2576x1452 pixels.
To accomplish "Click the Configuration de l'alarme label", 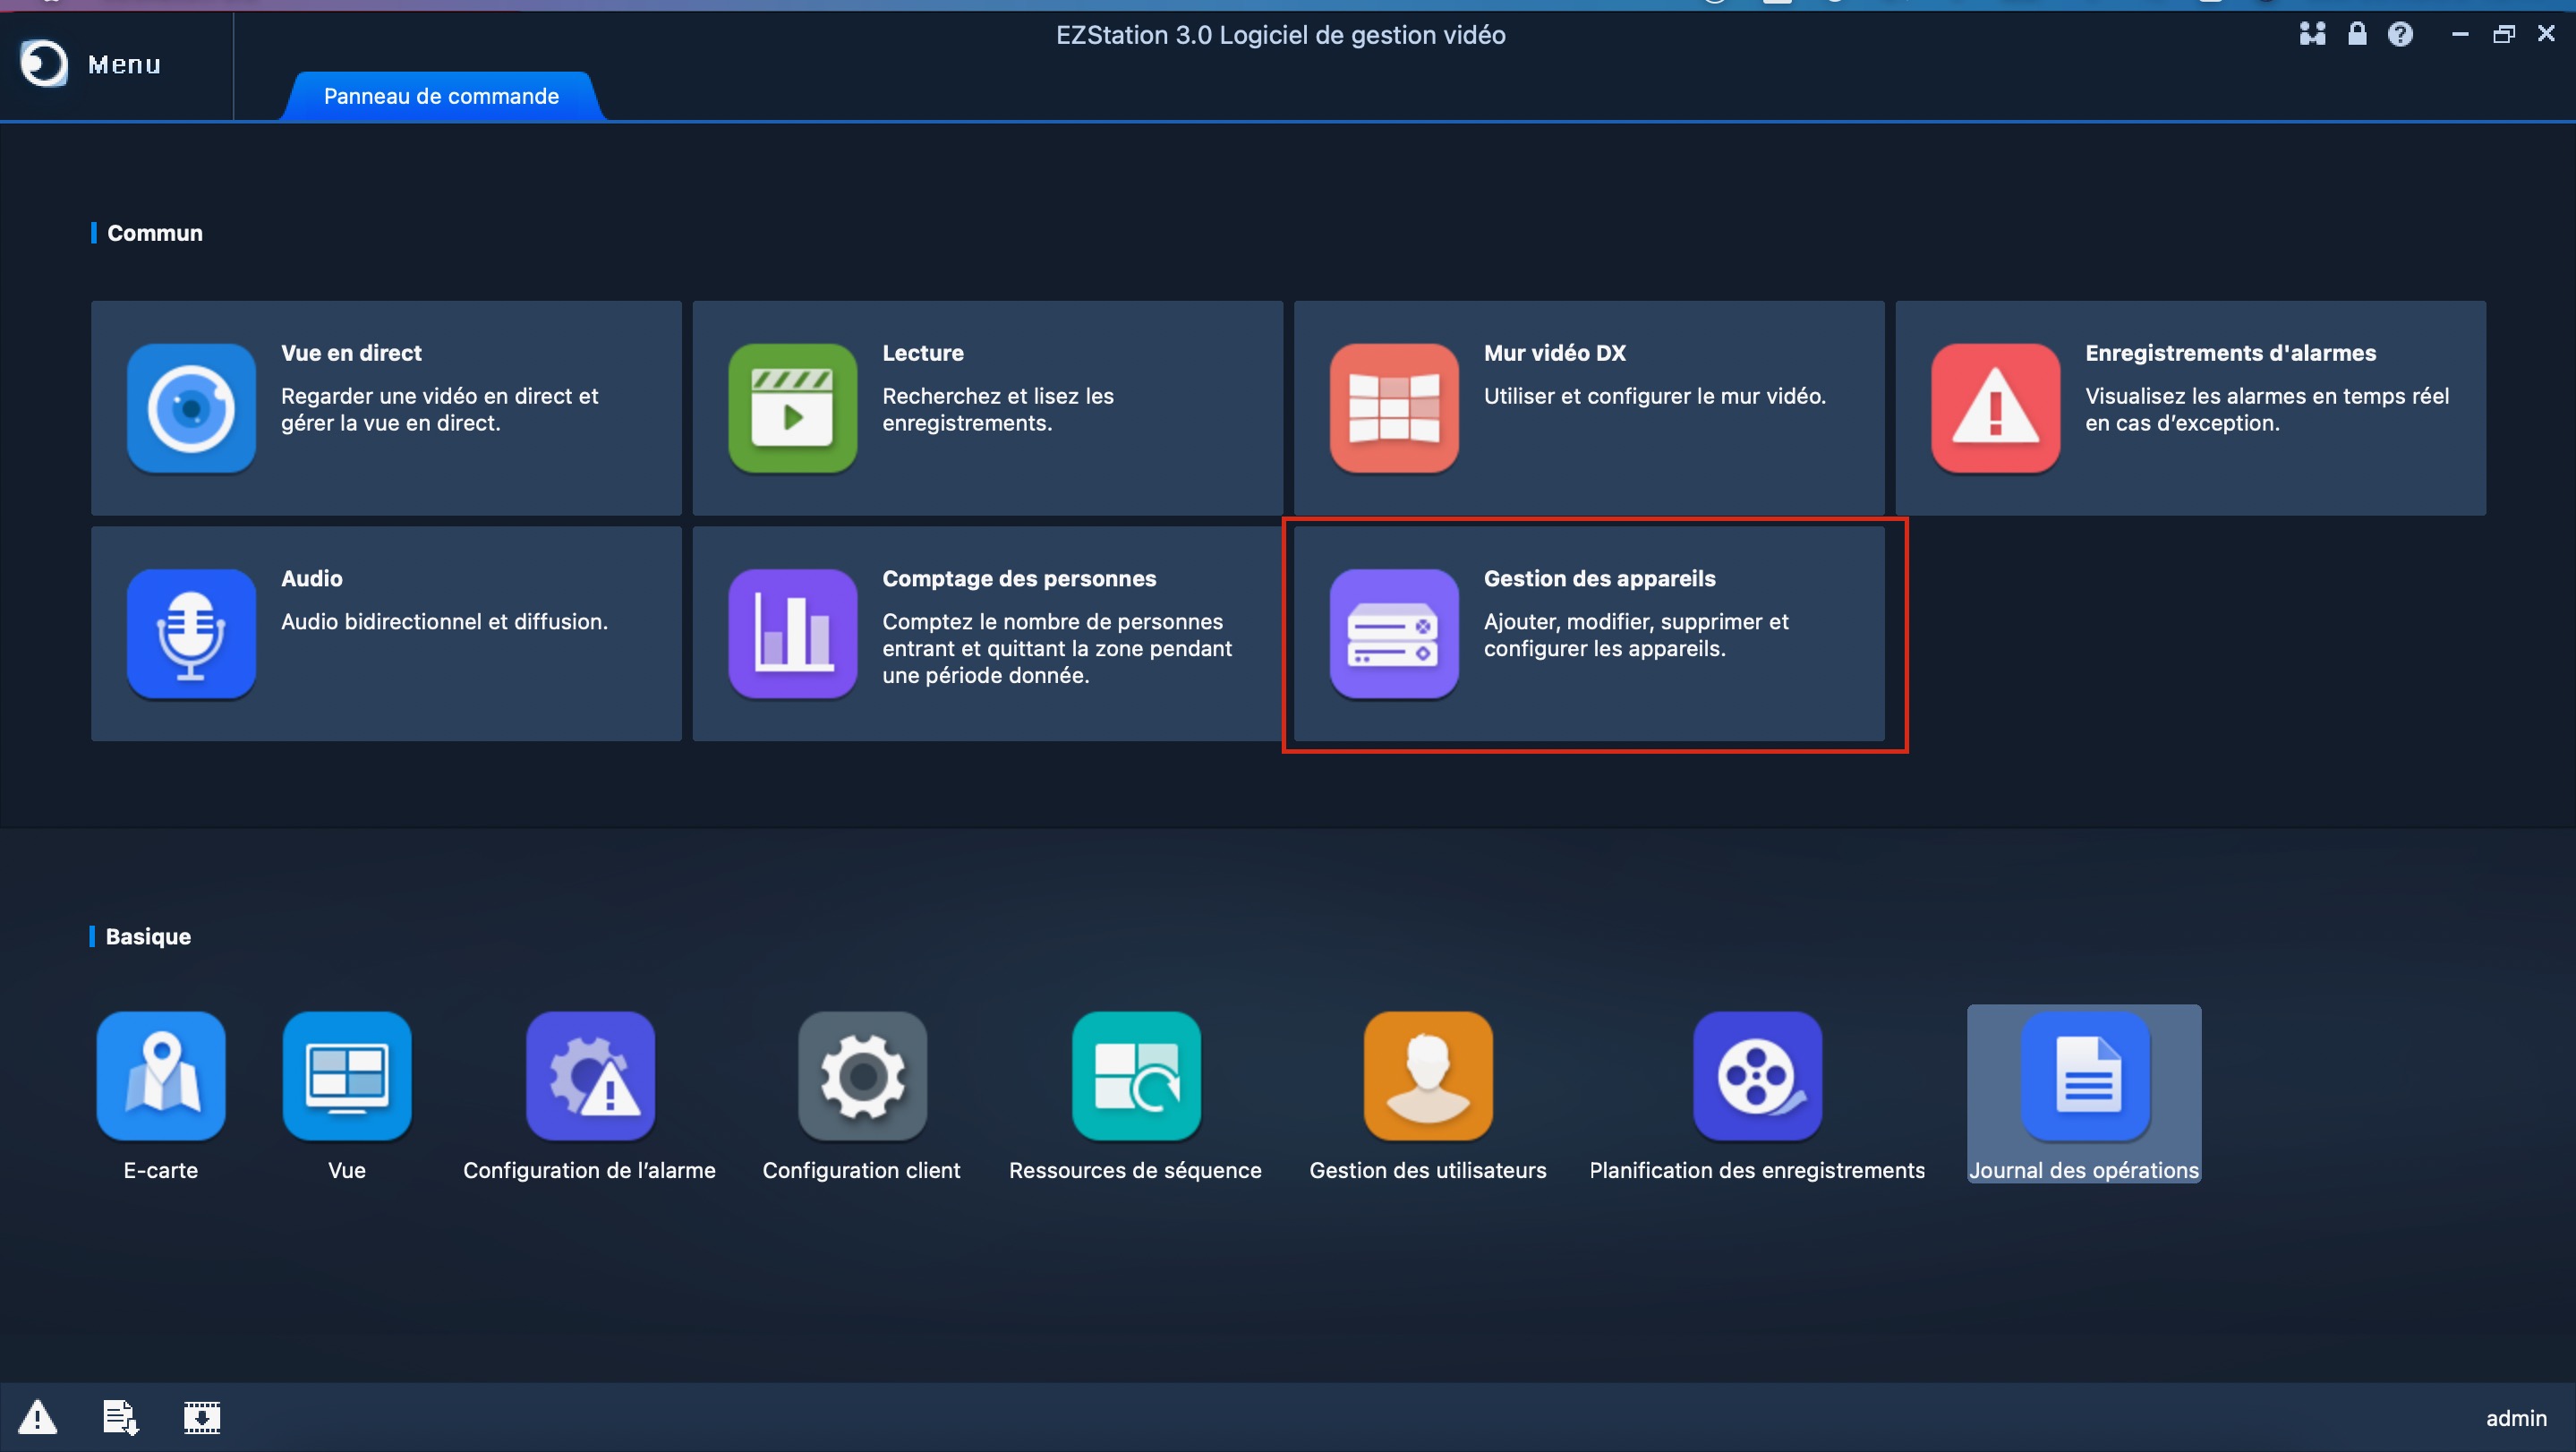I will pyautogui.click(x=589, y=1170).
